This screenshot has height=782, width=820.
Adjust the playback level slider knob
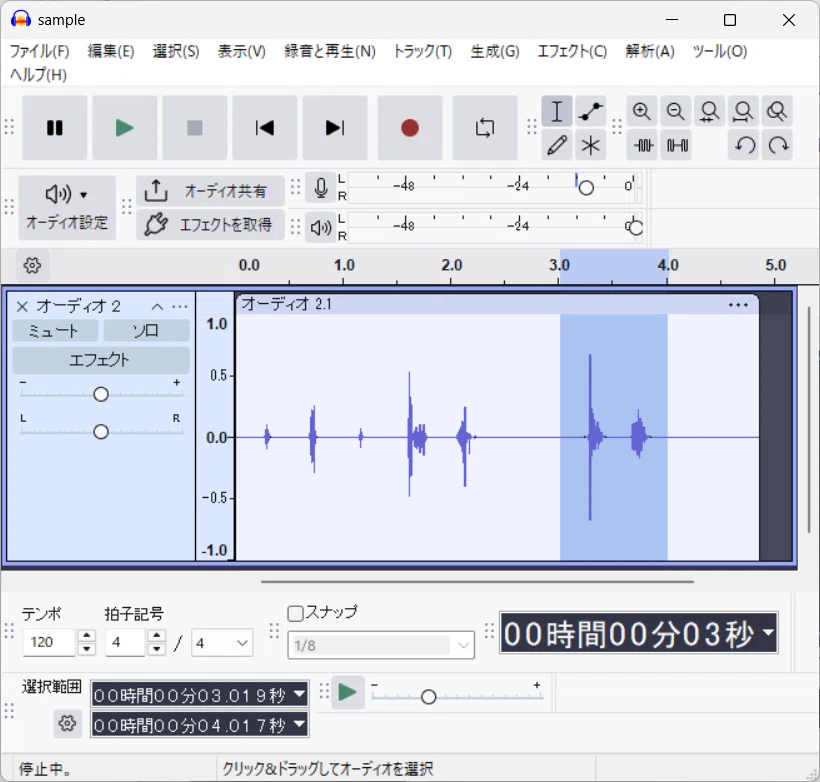pyautogui.click(x=635, y=227)
